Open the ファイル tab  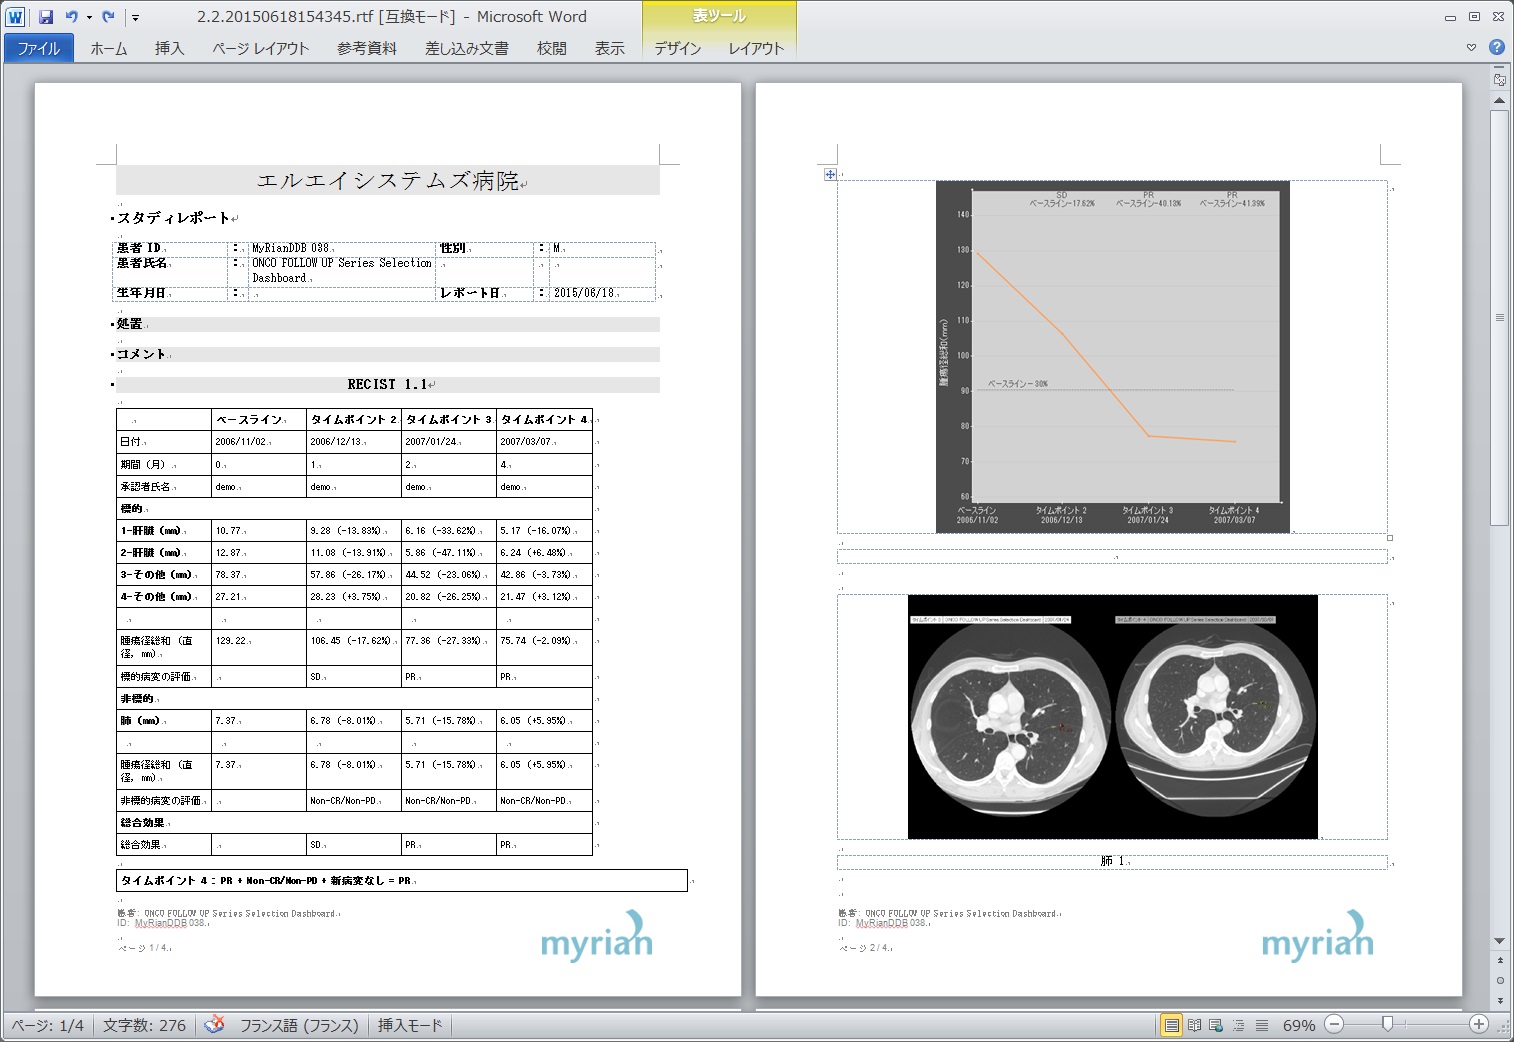[x=38, y=48]
